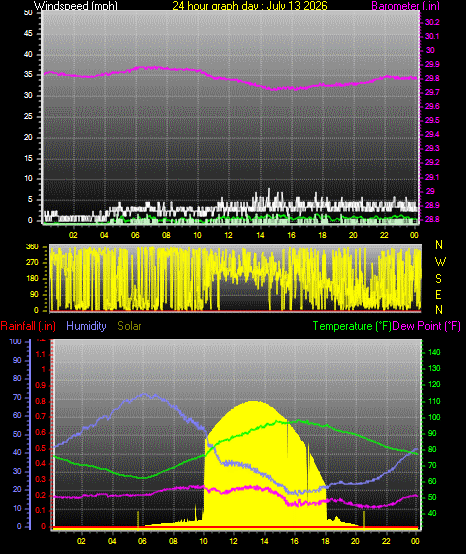
Task: Click windspeed scale value "35"
Action: [28, 74]
